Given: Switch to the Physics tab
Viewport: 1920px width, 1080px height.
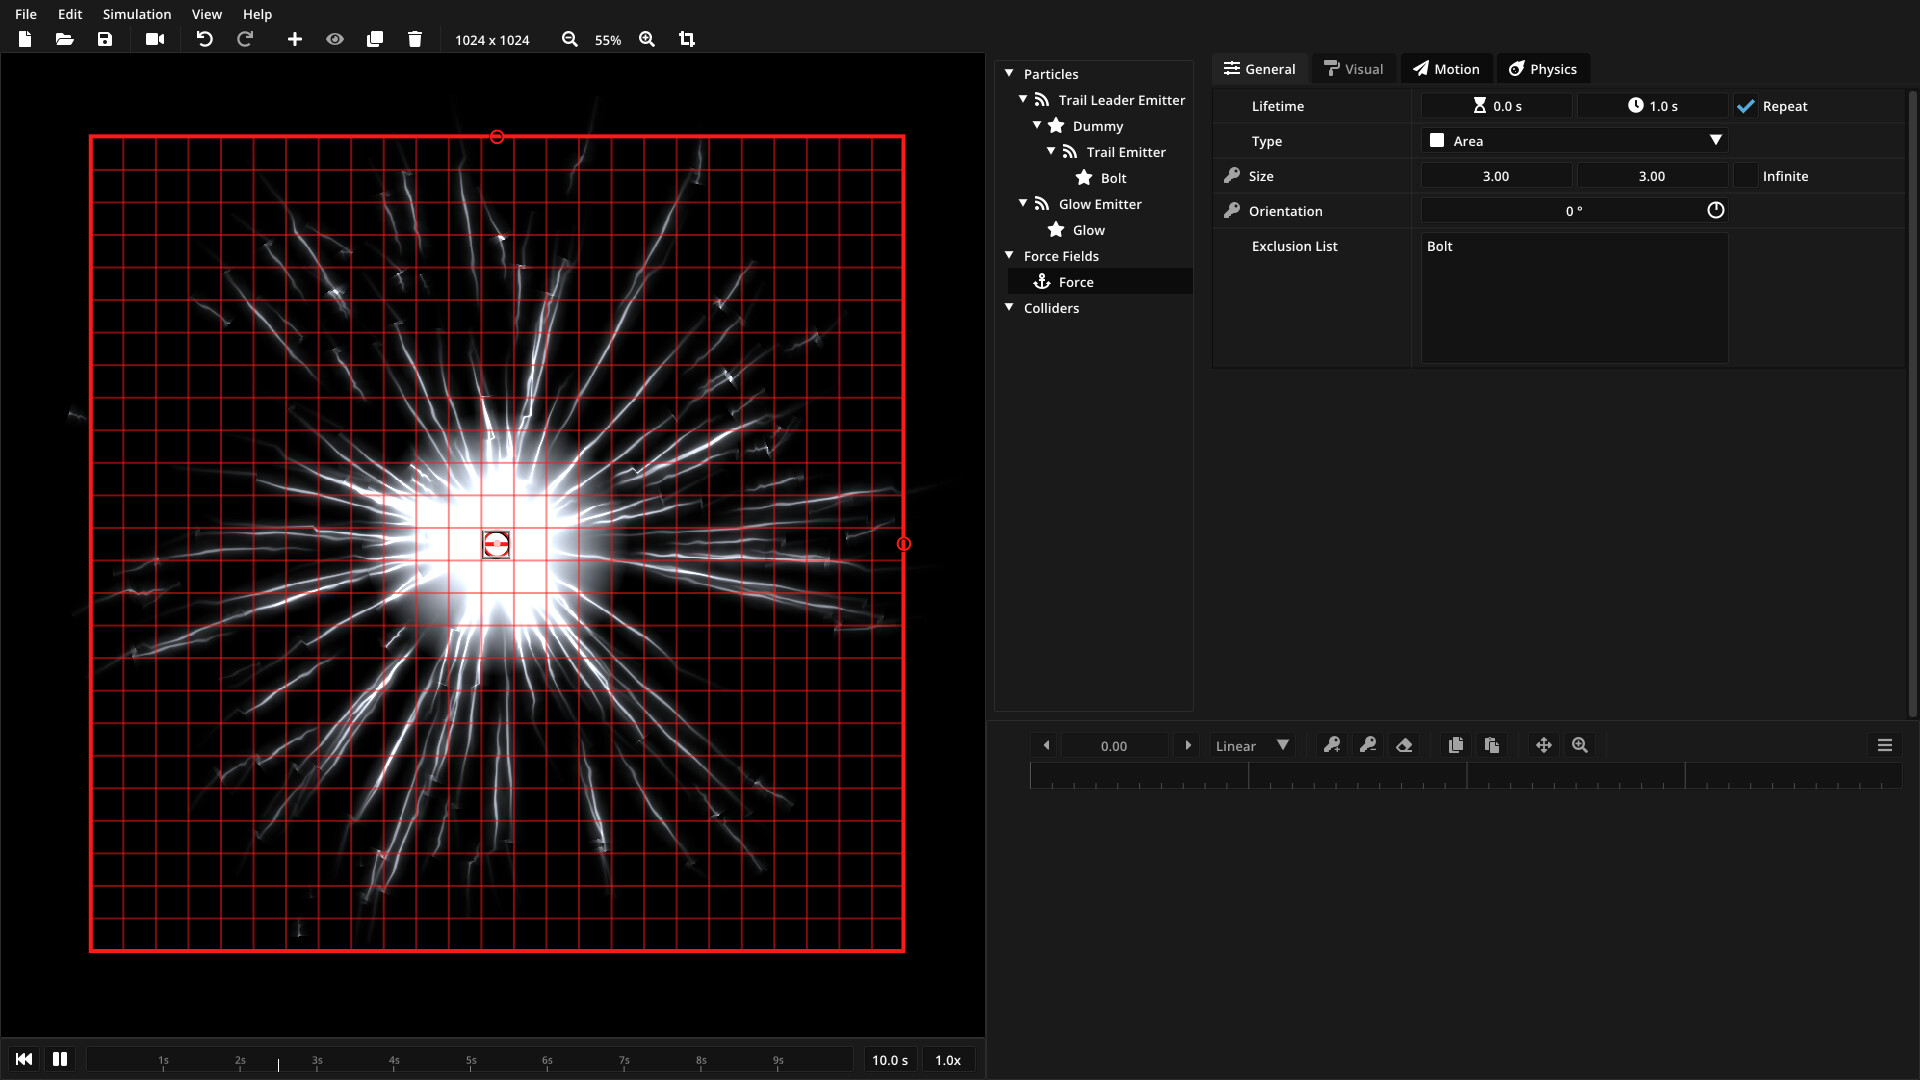Looking at the screenshot, I should click(1542, 69).
